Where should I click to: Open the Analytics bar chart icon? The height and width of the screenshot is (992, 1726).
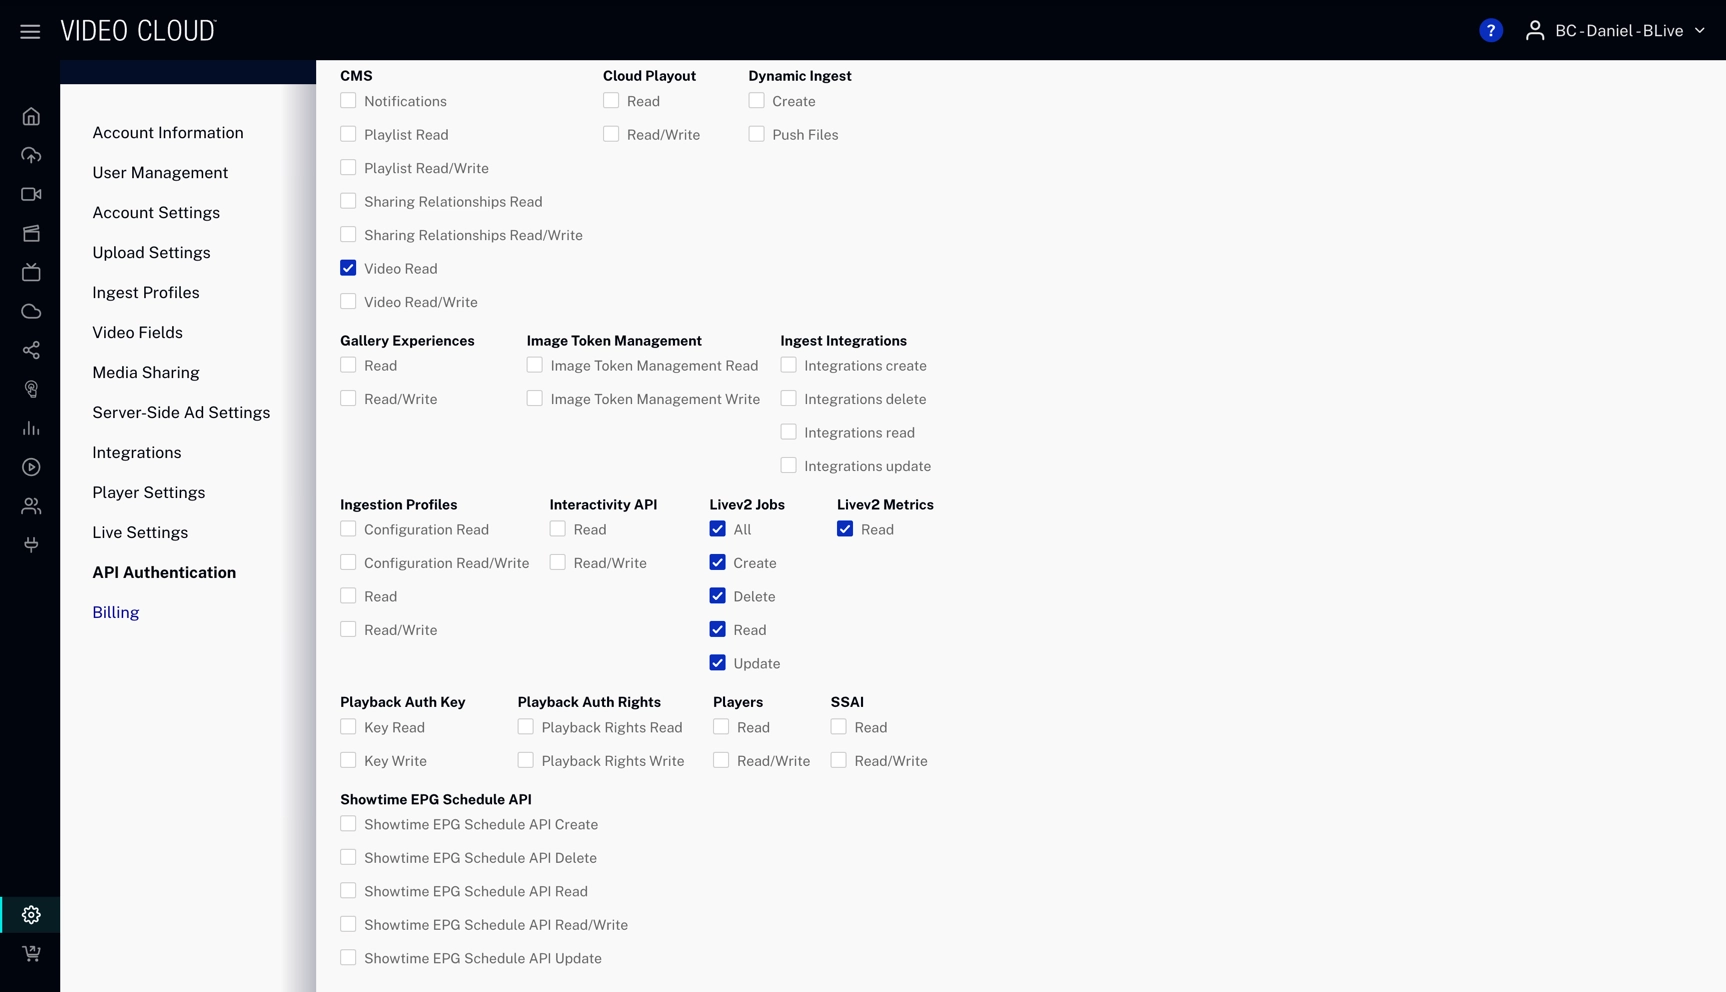coord(31,428)
